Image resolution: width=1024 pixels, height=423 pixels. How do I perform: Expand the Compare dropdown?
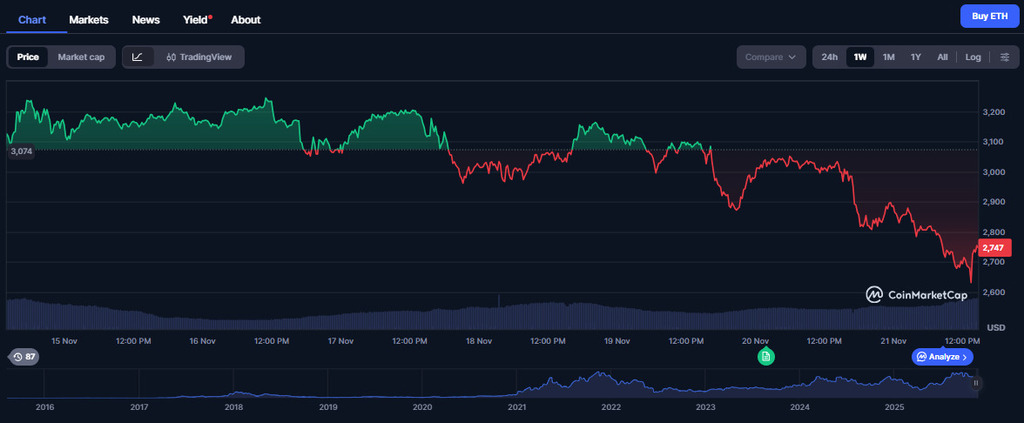pyautogui.click(x=771, y=57)
